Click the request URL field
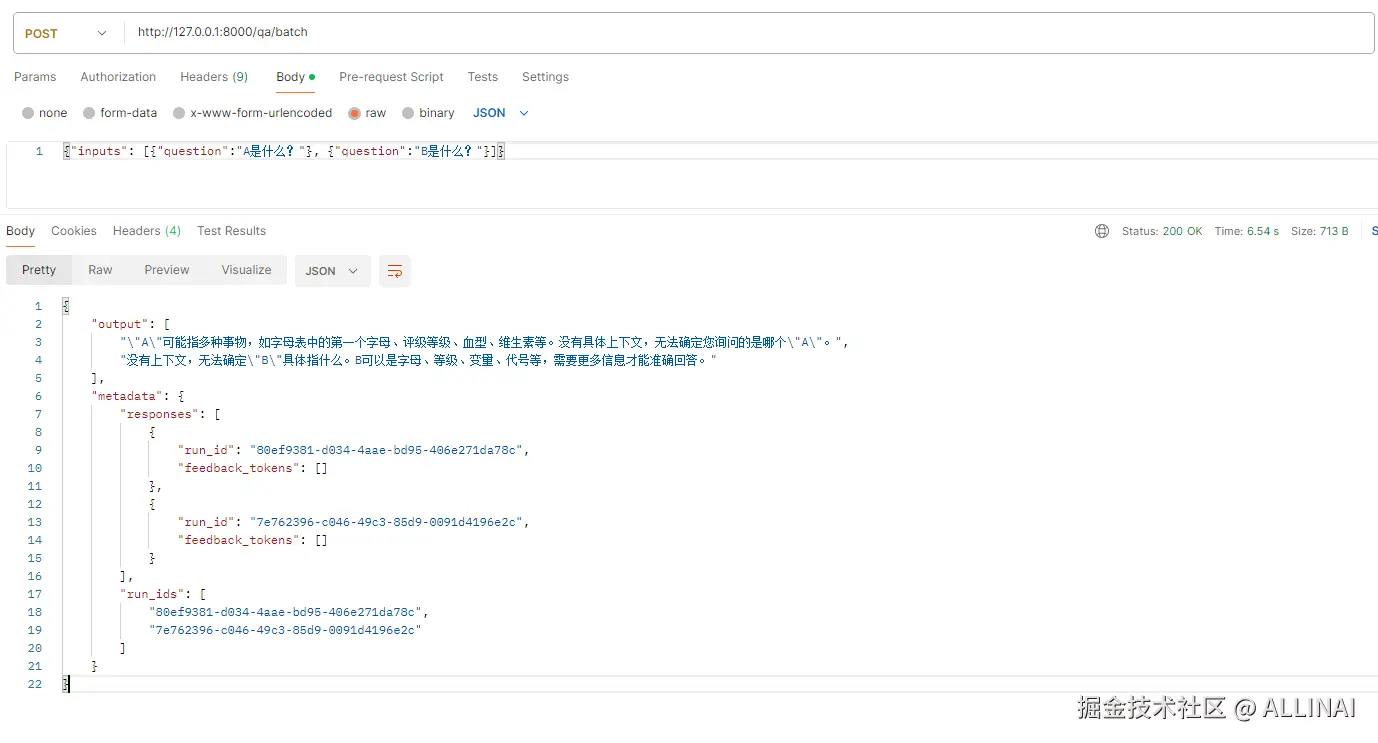The image size is (1378, 743). [x=748, y=33]
